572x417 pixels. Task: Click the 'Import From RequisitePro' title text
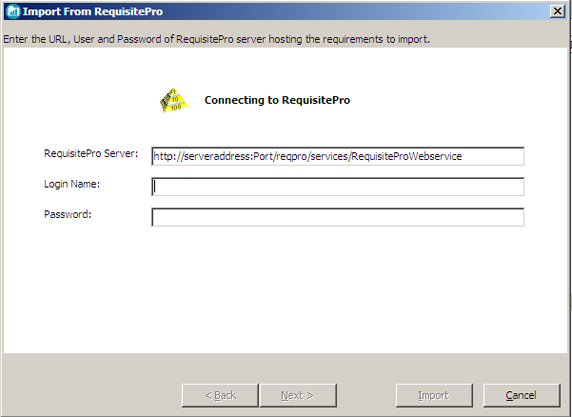coord(93,12)
